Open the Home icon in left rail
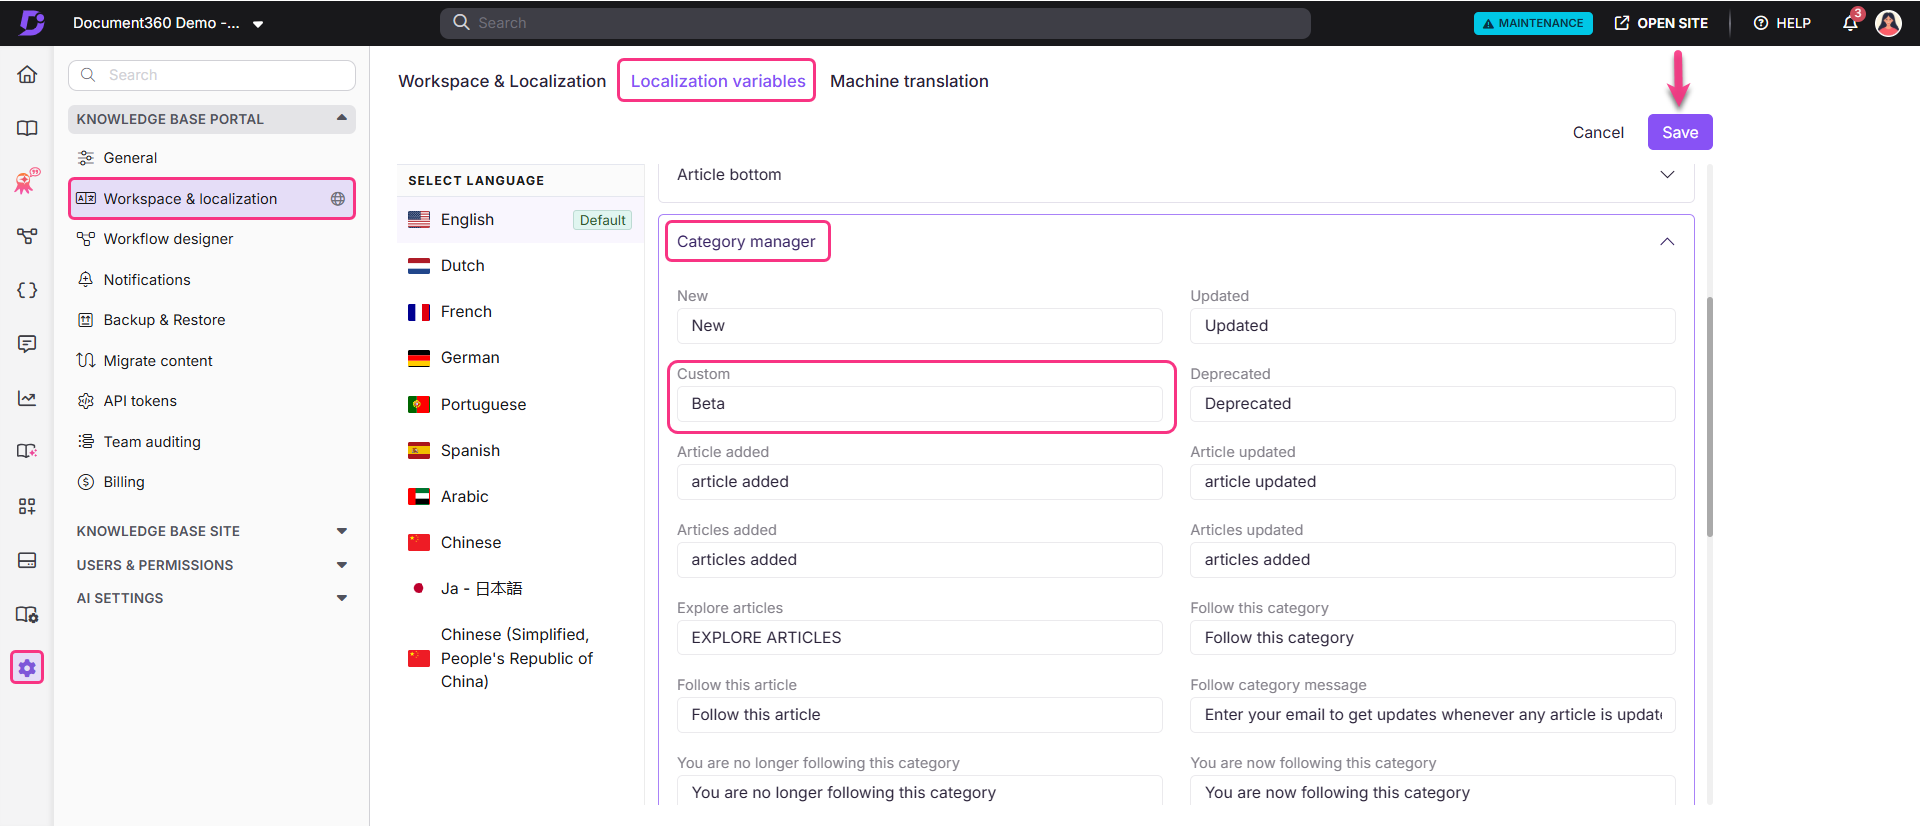 [27, 75]
